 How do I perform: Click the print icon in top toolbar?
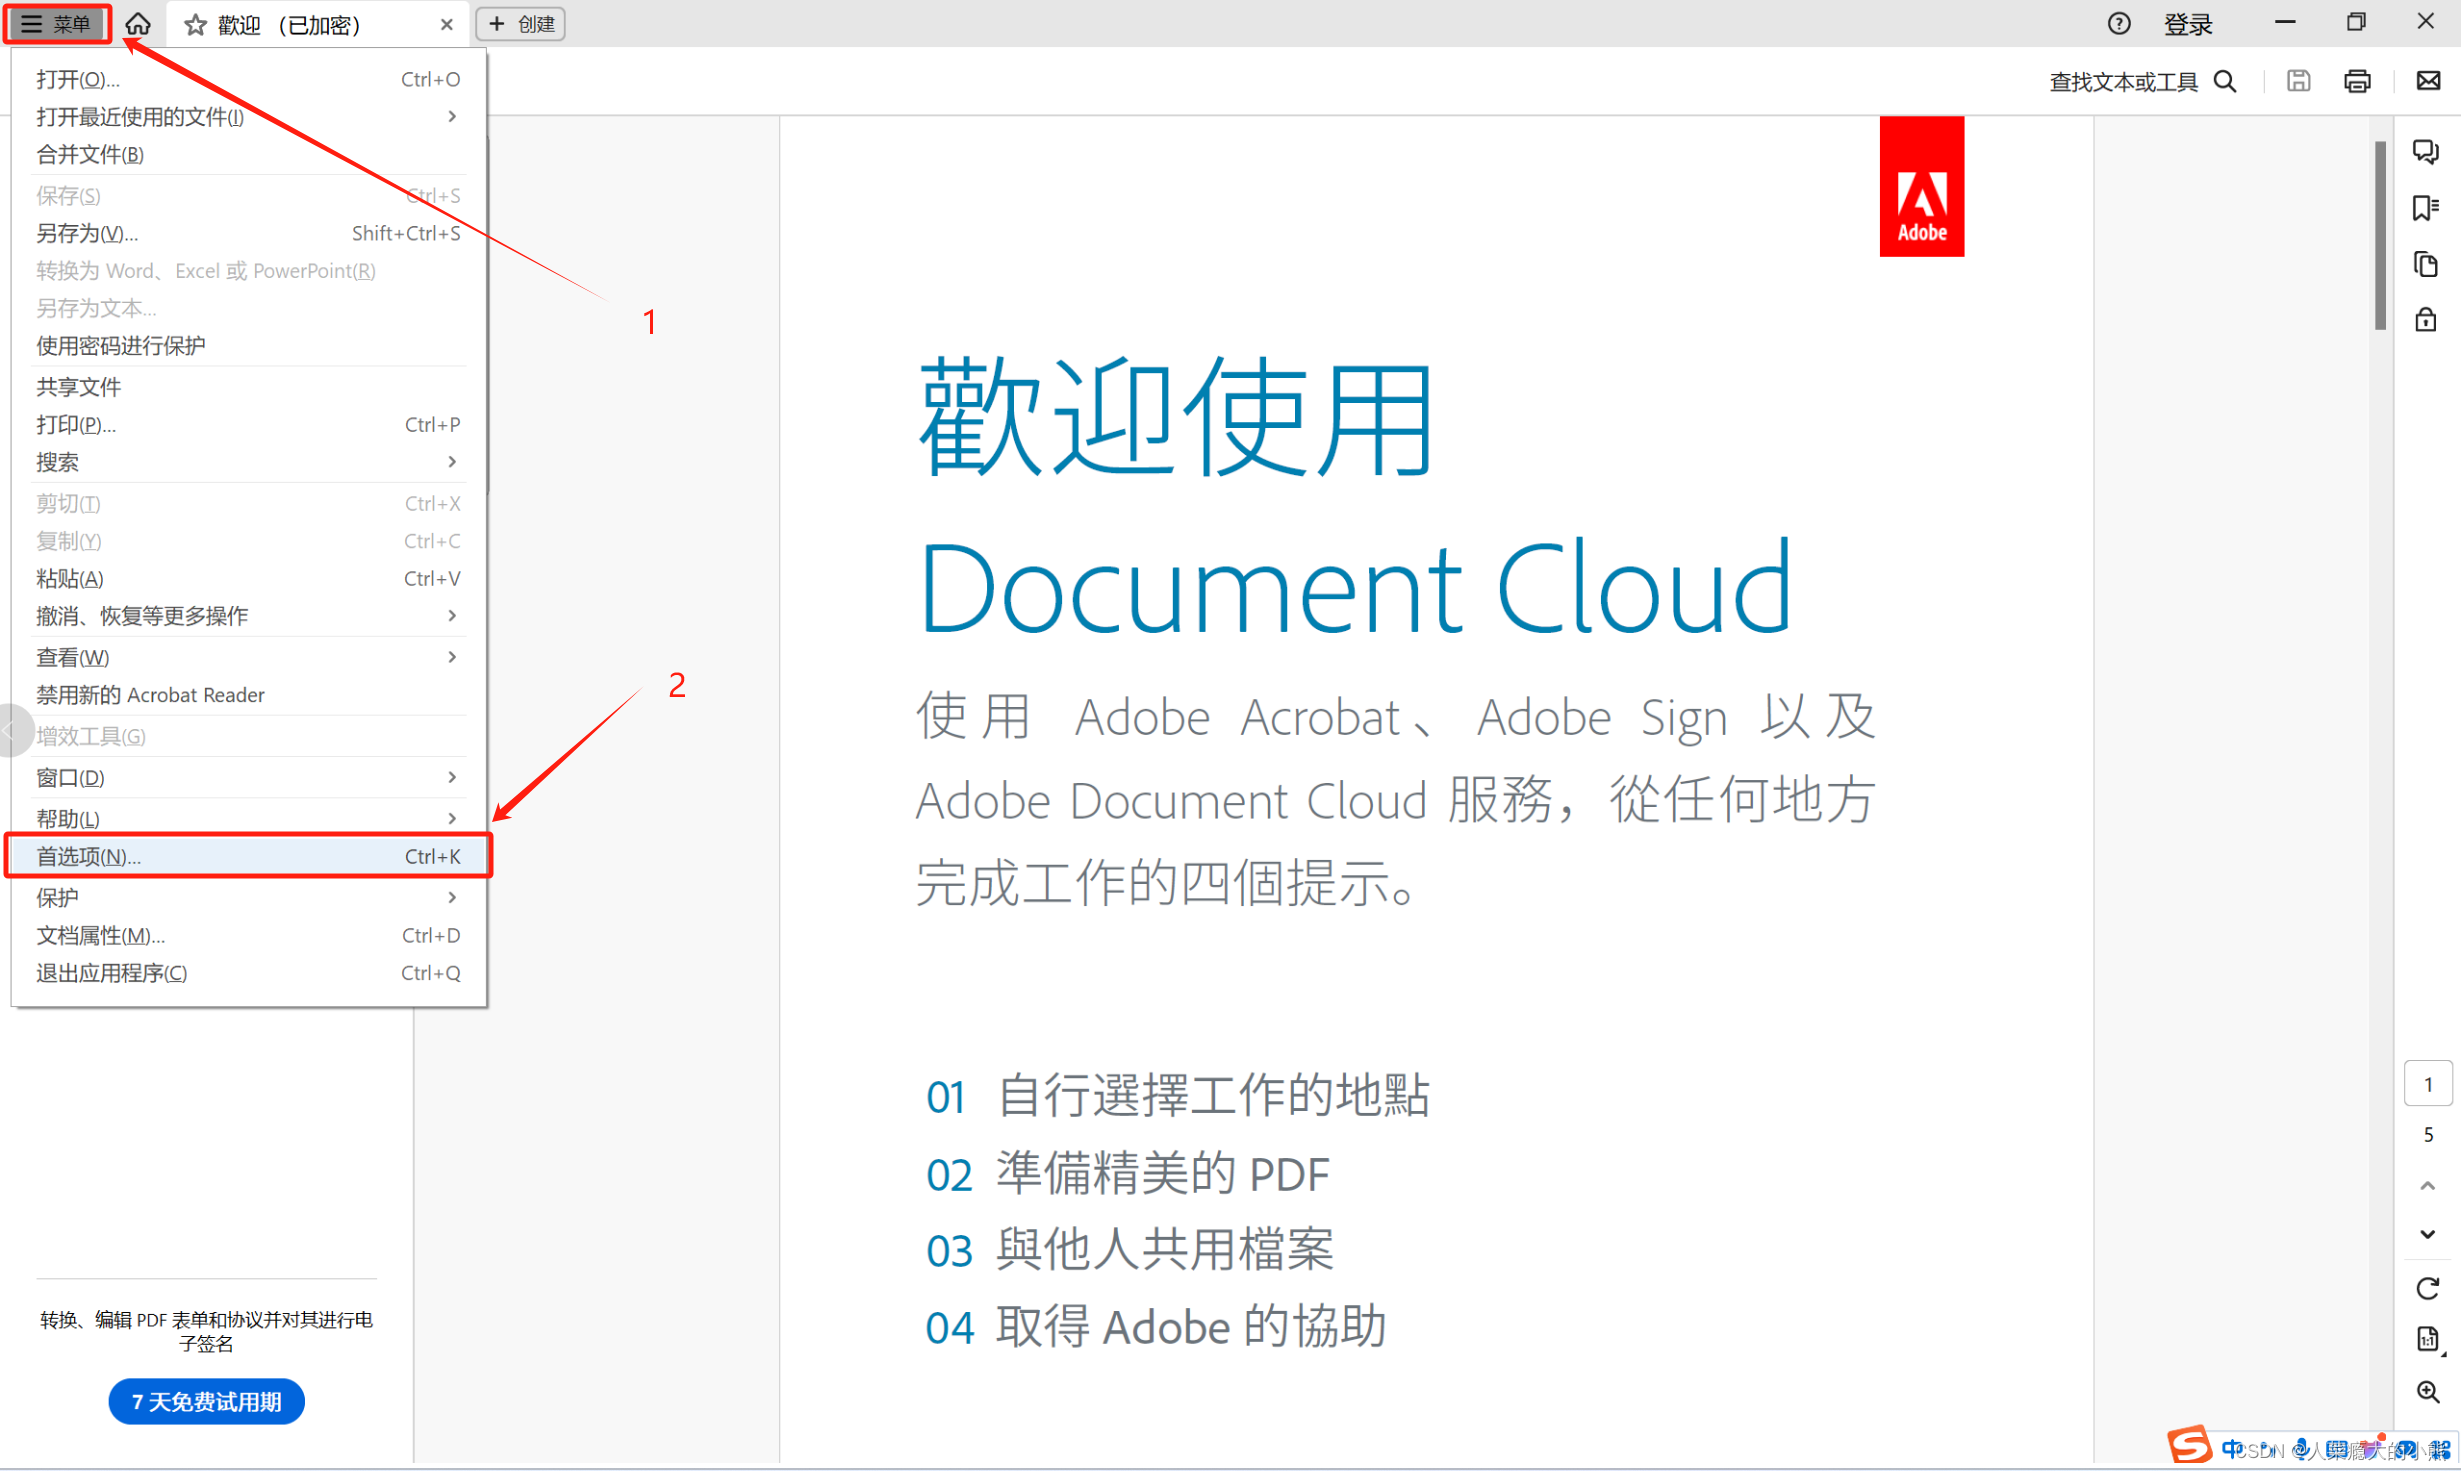[2357, 81]
